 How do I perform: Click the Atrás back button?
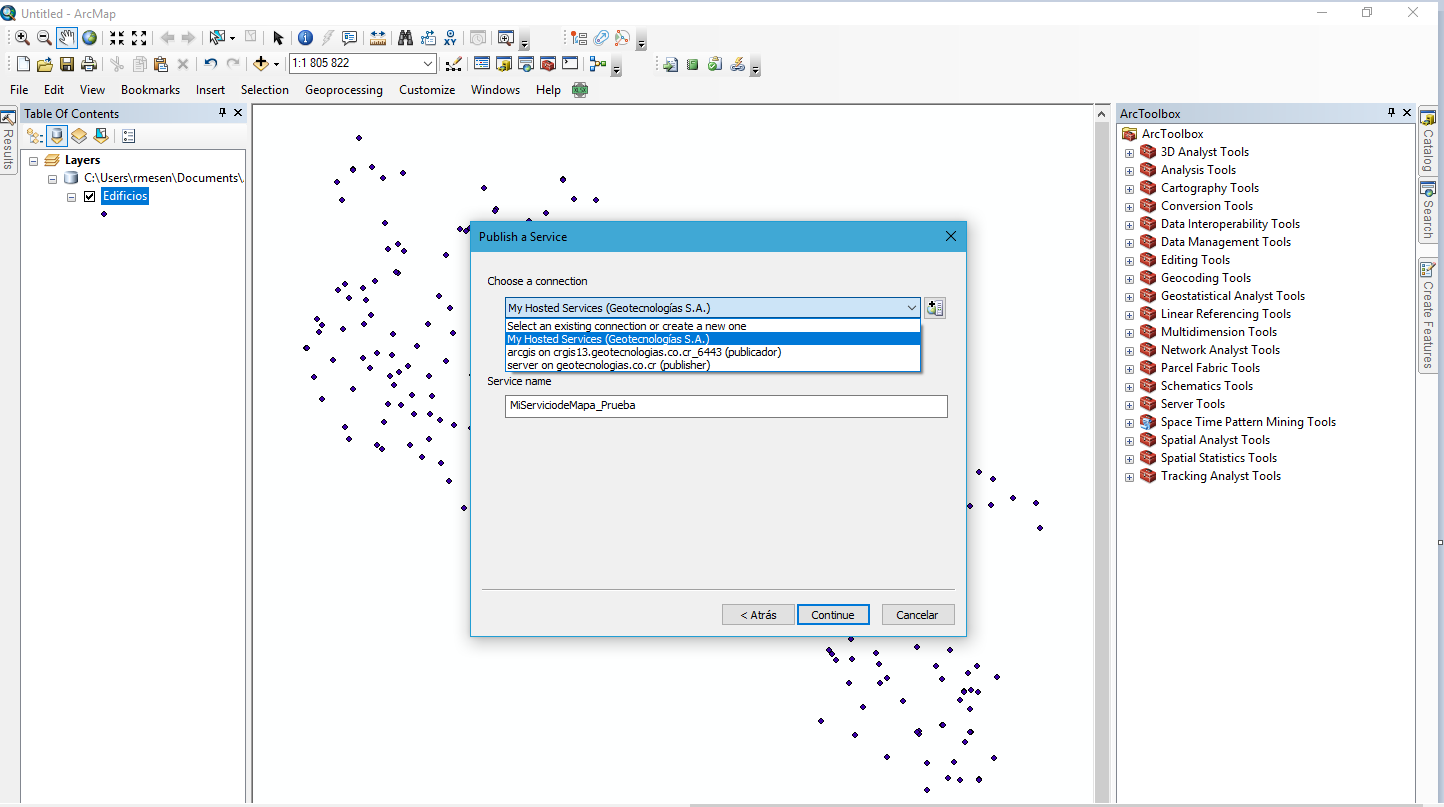point(758,614)
